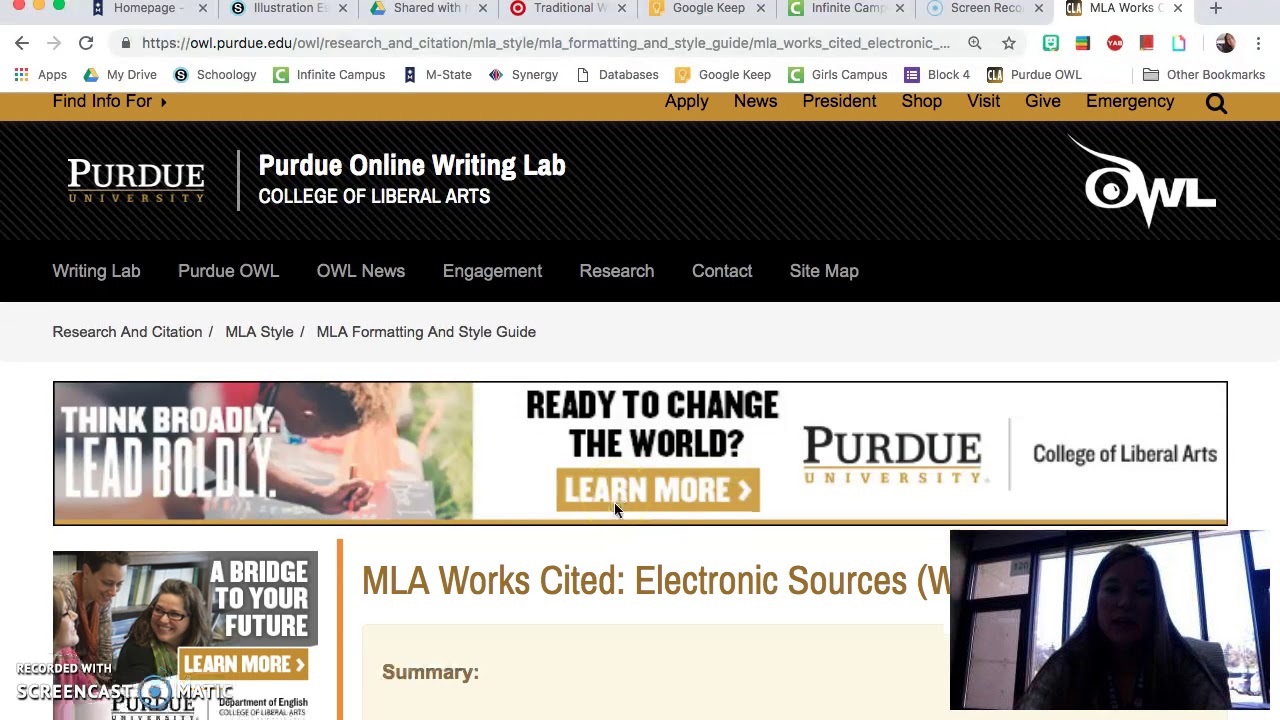
Task: Open My Drive bookmark
Action: [119, 75]
